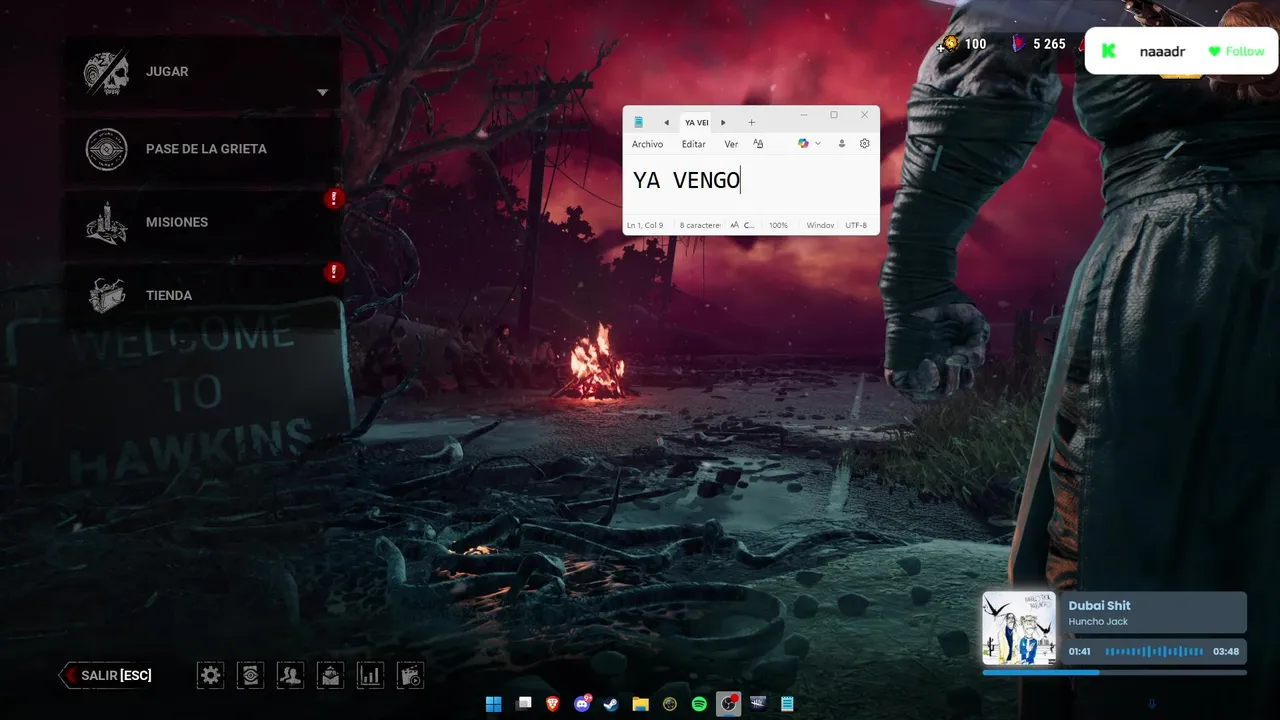Image resolution: width=1280 pixels, height=720 pixels.
Task: Open Spotify from taskbar
Action: 699,704
